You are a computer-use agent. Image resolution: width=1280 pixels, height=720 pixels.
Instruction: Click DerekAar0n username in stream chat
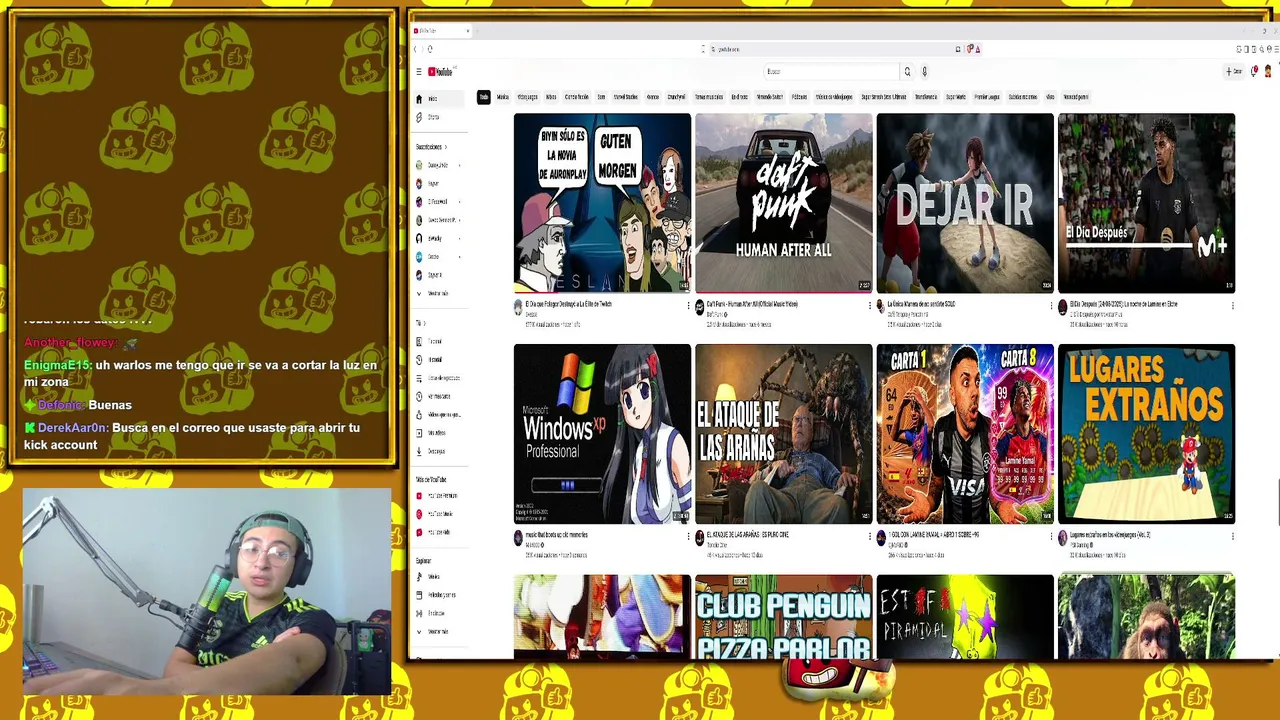pyautogui.click(x=73, y=428)
